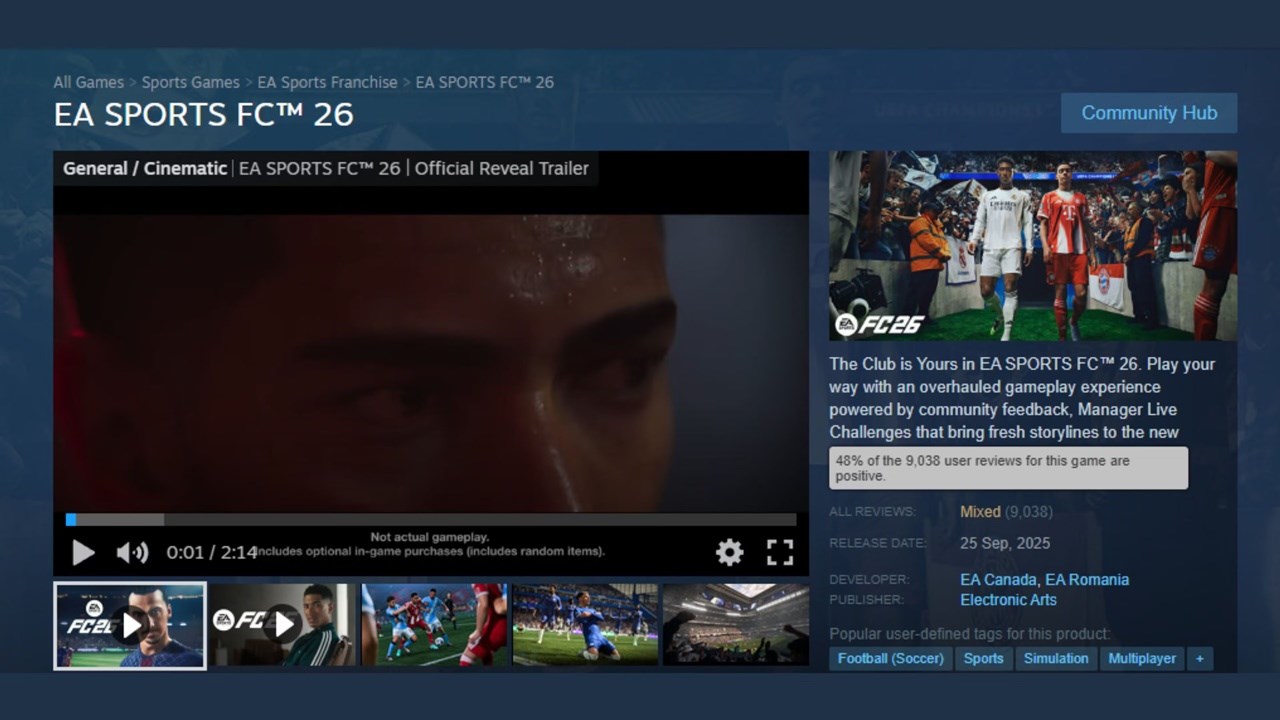Screen dimensions: 1280x720
Task: Select first FC26 trailer thumbnail
Action: 130,626
